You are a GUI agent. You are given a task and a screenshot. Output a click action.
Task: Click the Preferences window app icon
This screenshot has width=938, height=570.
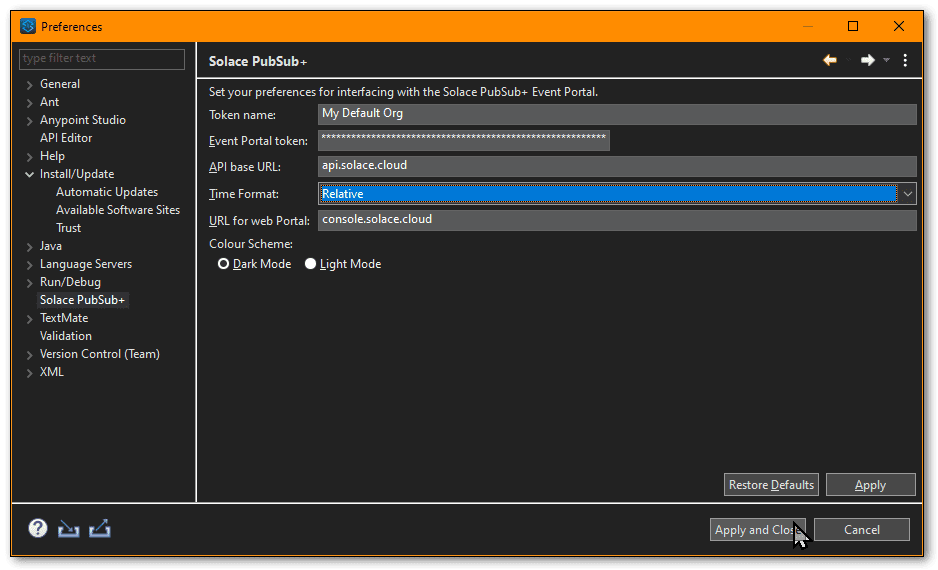coord(28,26)
